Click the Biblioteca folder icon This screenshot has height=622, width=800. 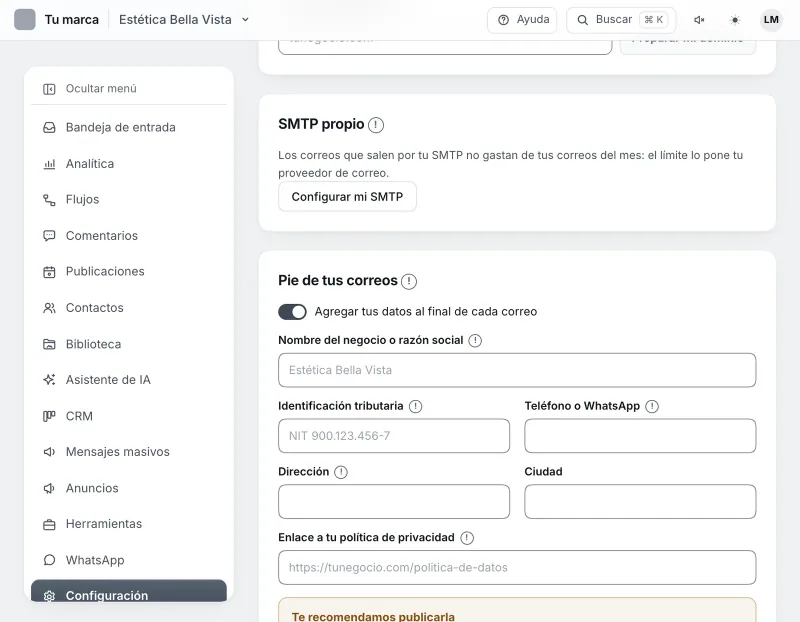[49, 344]
